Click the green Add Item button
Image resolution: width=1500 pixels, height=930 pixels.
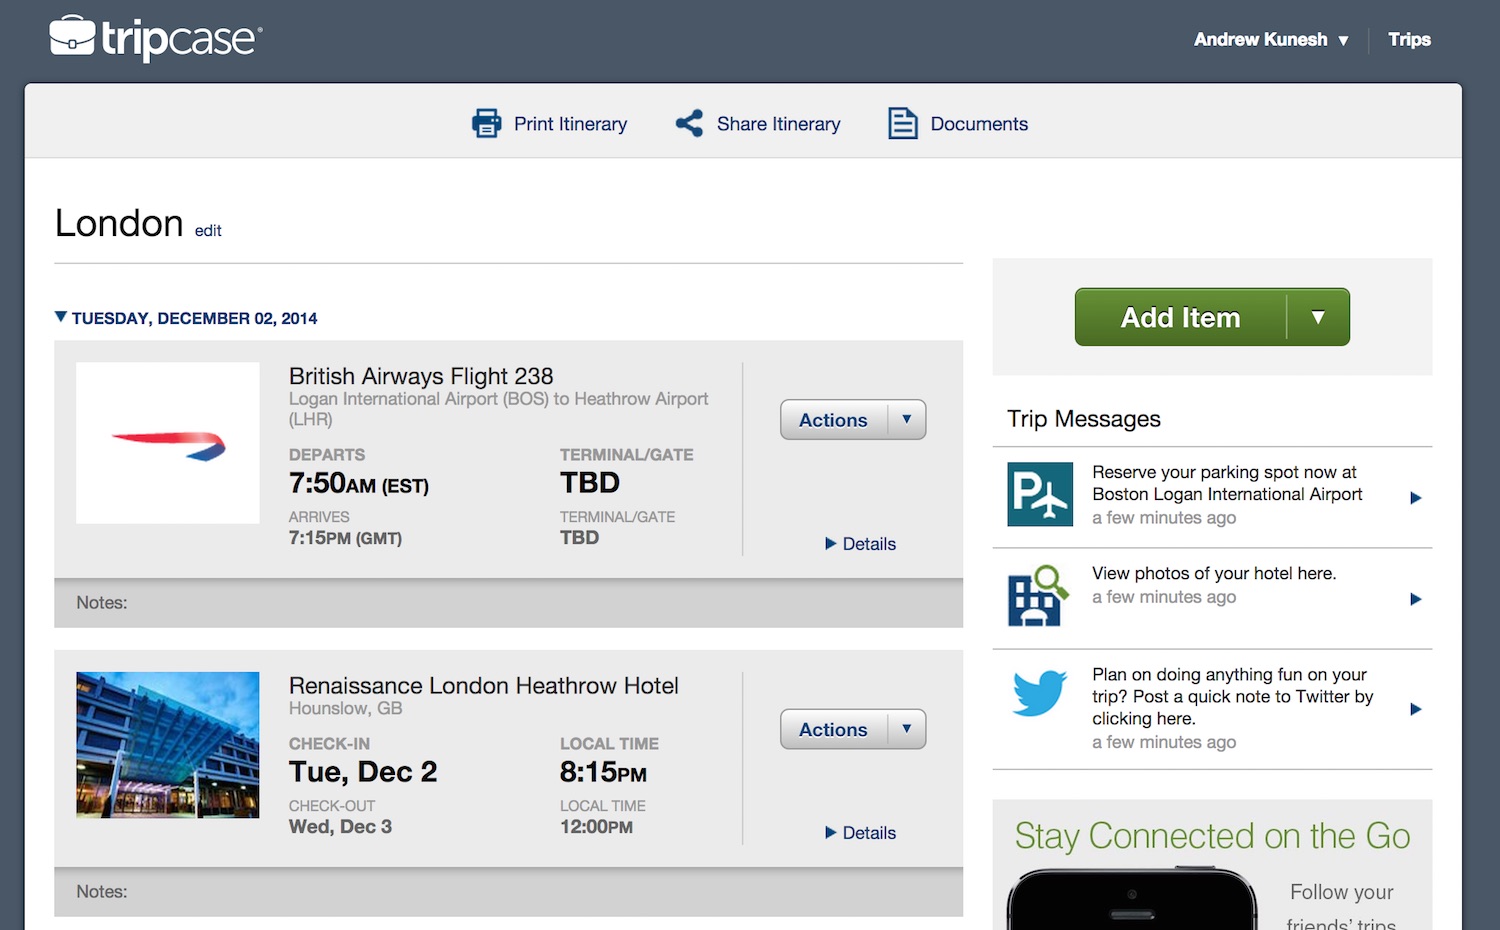(1180, 317)
